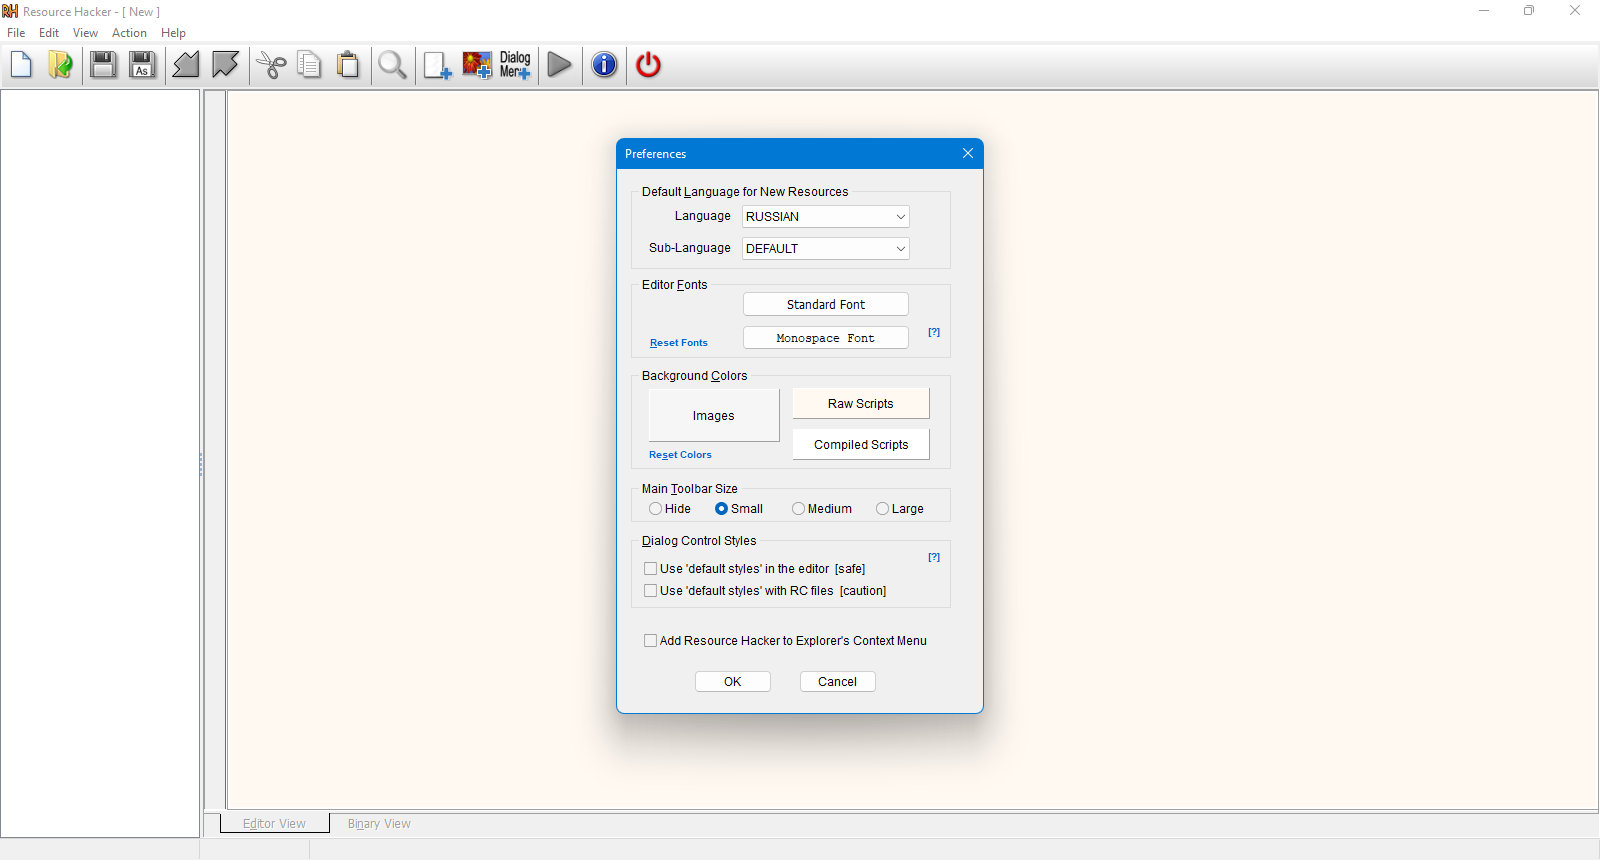Enable 'default styles' with RC files [caution]
Screen dimensions: 1600x860
pos(765,591)
